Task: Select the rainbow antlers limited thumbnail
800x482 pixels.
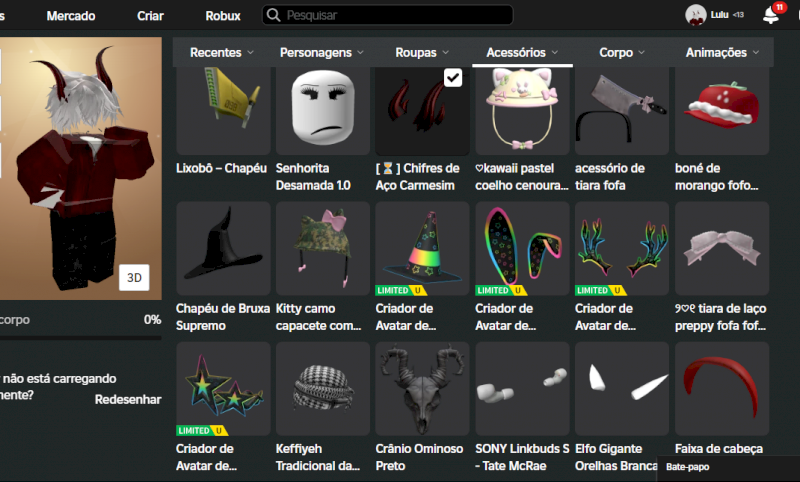Action: 622,248
